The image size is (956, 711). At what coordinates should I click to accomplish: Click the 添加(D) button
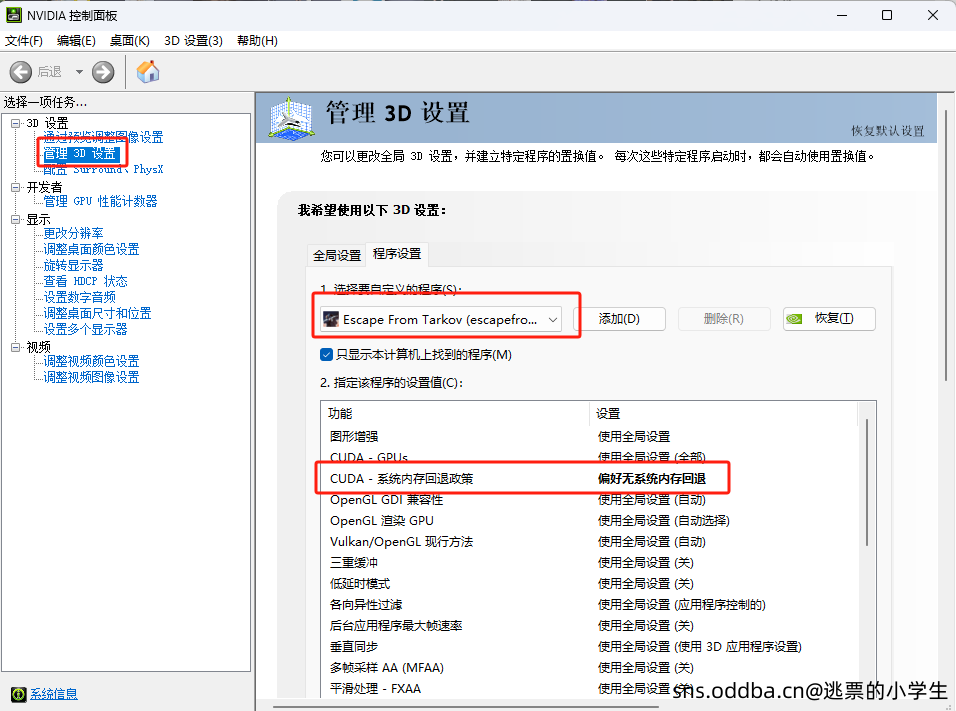click(x=619, y=319)
